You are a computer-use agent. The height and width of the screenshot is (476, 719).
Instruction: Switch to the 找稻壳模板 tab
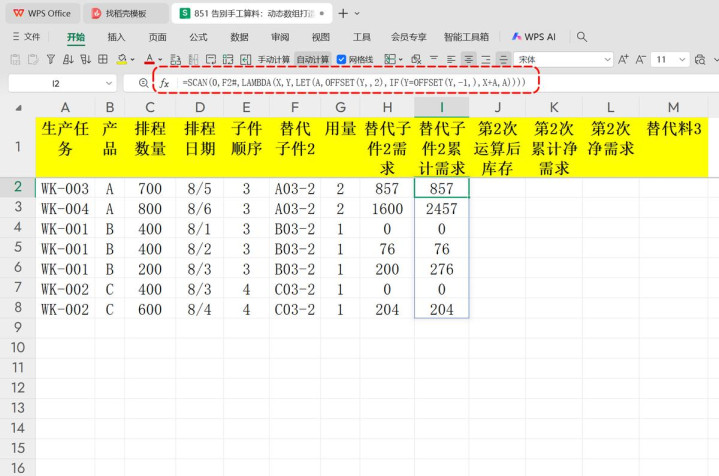click(x=125, y=13)
